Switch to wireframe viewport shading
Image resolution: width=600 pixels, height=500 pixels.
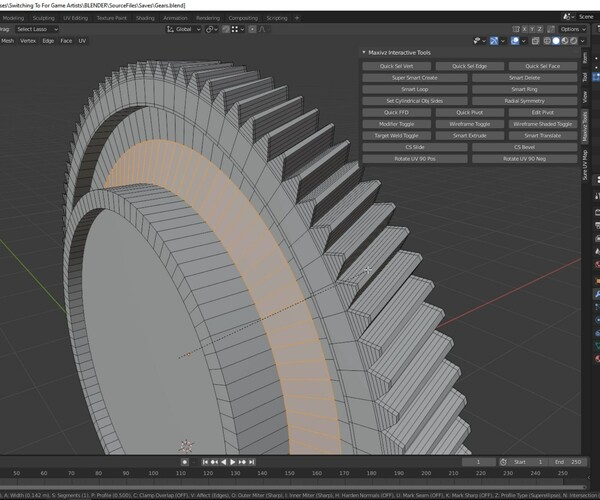tap(547, 41)
